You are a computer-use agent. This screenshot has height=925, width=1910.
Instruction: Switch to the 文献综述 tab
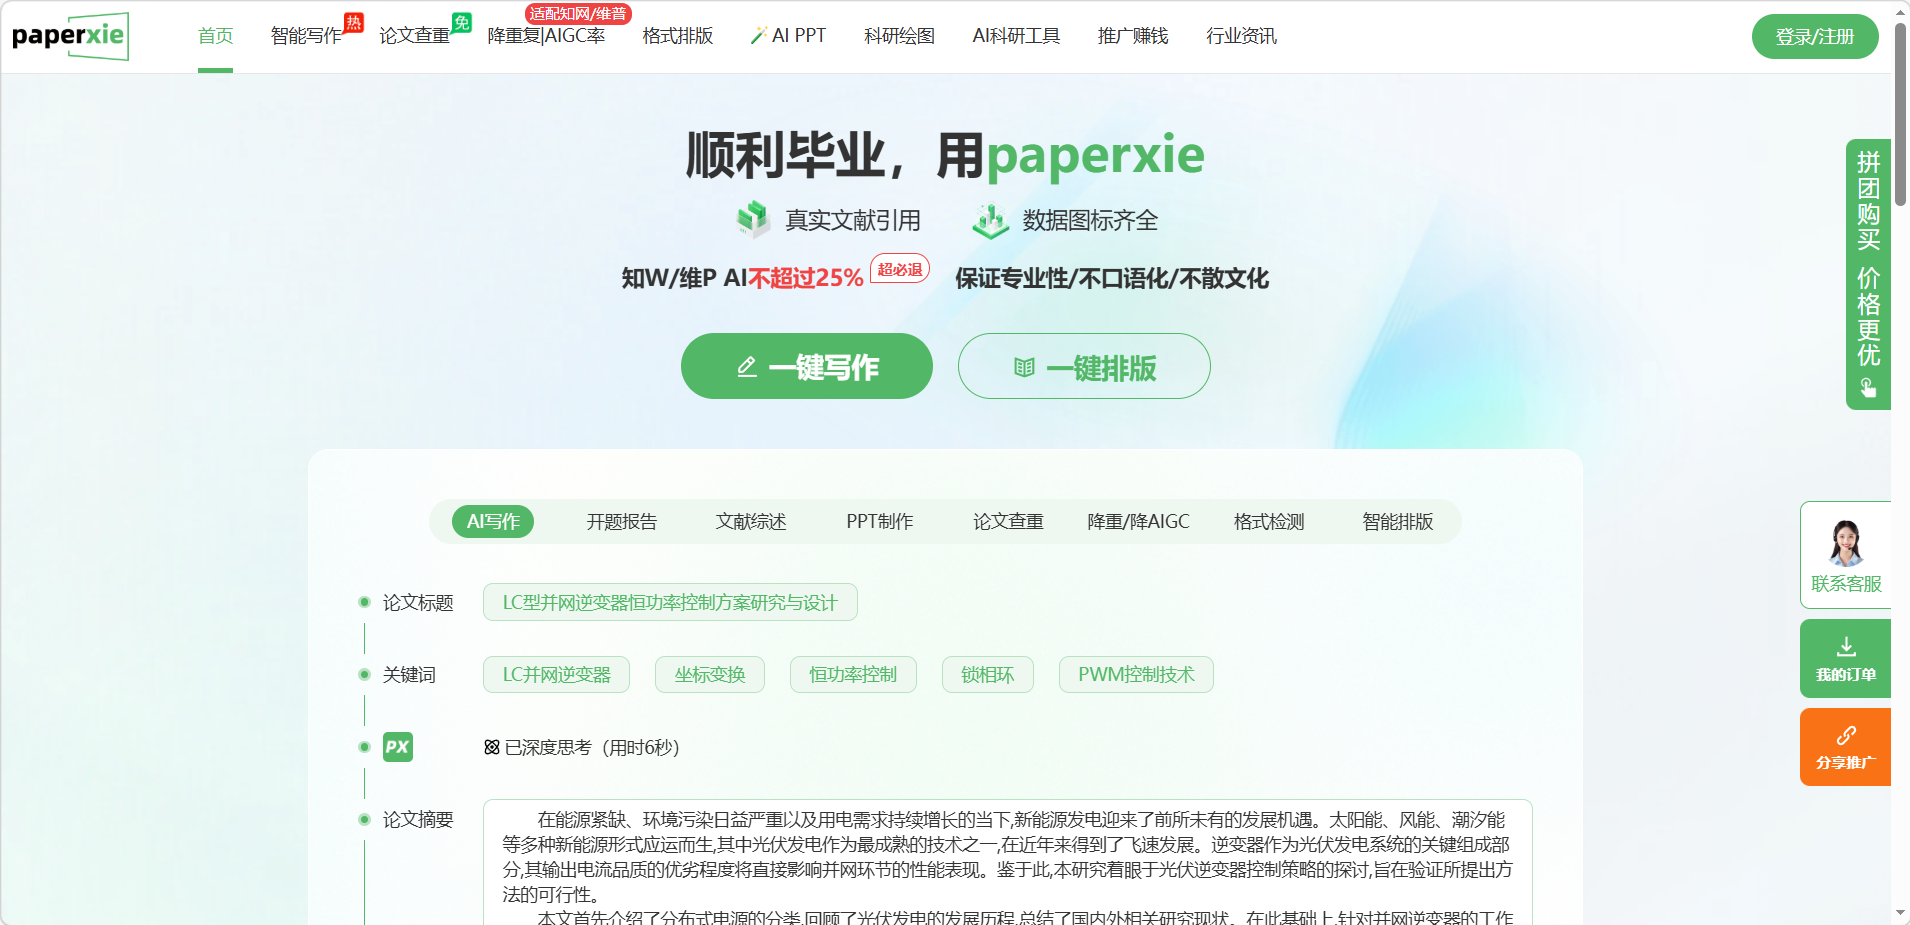click(751, 521)
